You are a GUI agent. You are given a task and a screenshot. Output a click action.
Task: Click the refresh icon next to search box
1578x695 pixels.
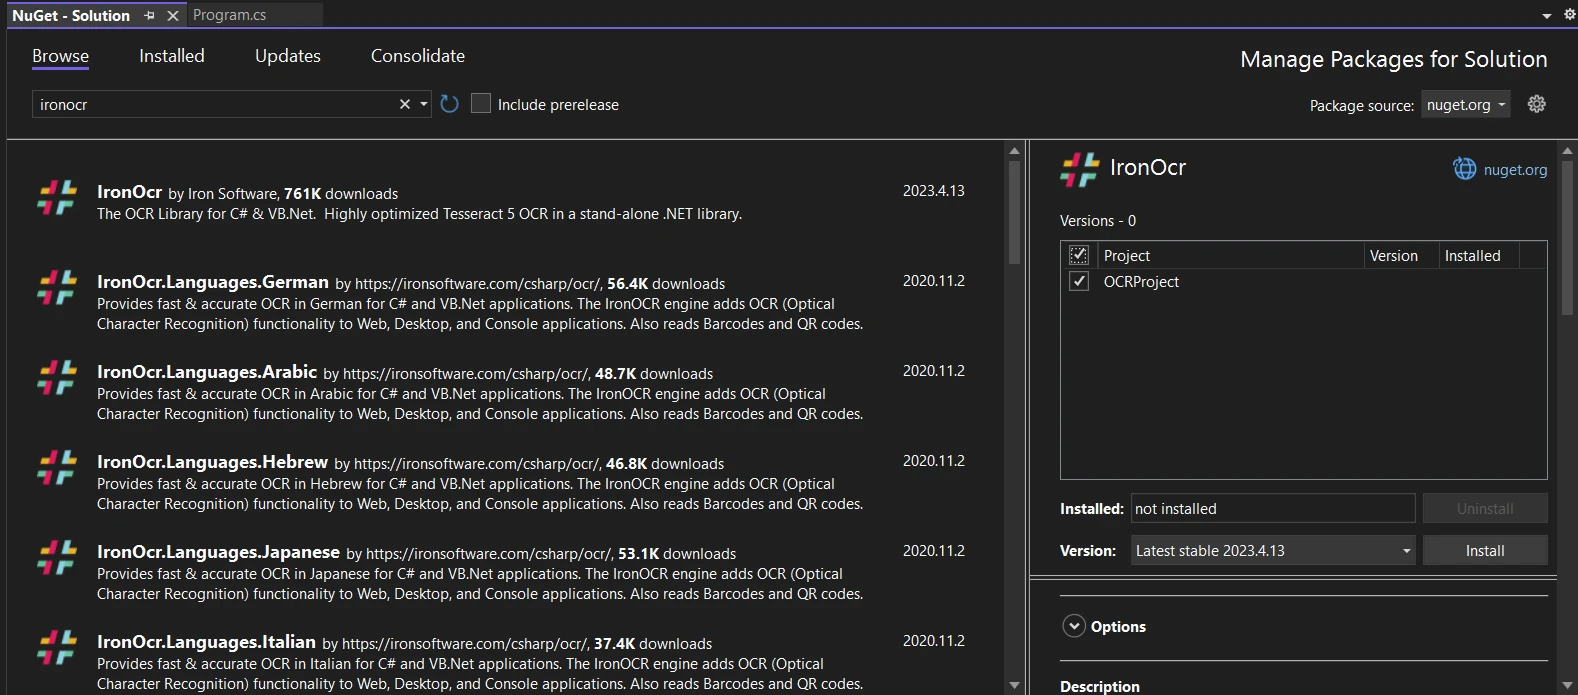pyautogui.click(x=450, y=104)
